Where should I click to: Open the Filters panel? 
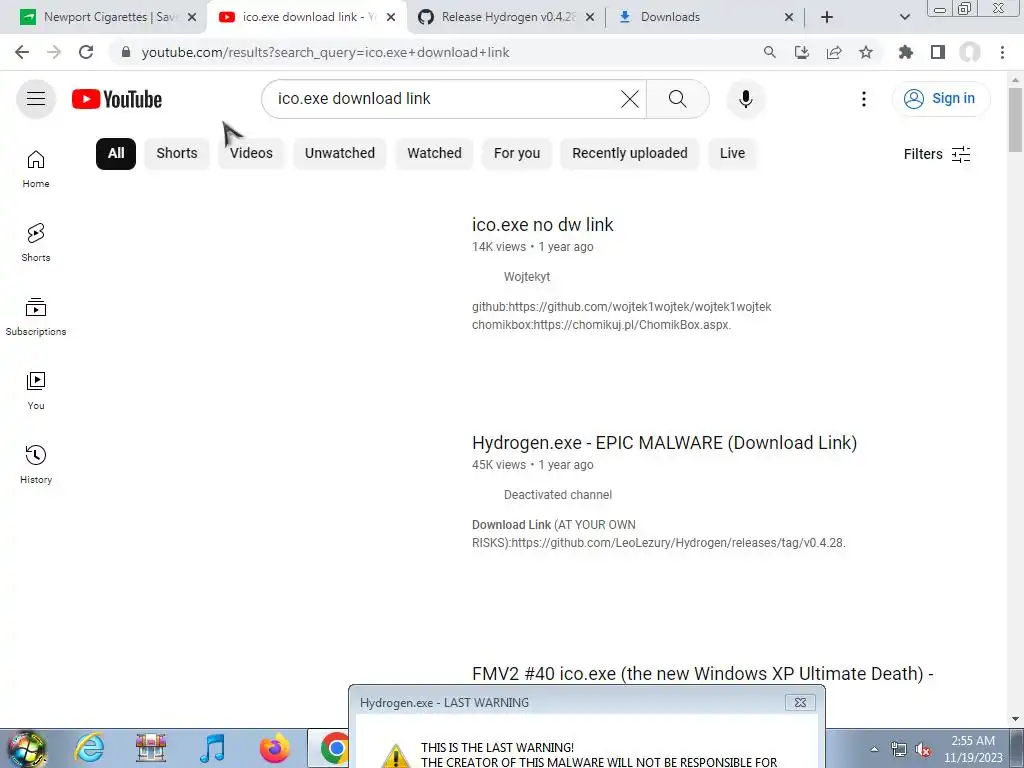(936, 154)
